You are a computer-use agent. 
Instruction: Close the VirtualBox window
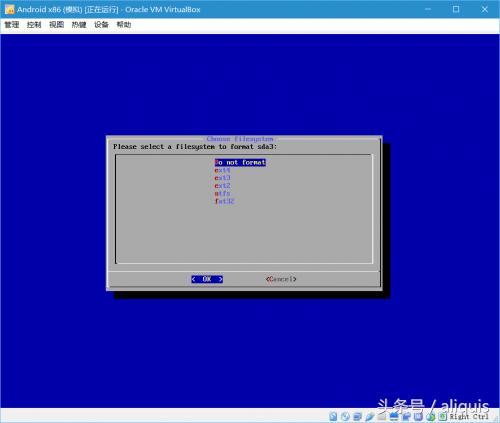tap(485, 9)
